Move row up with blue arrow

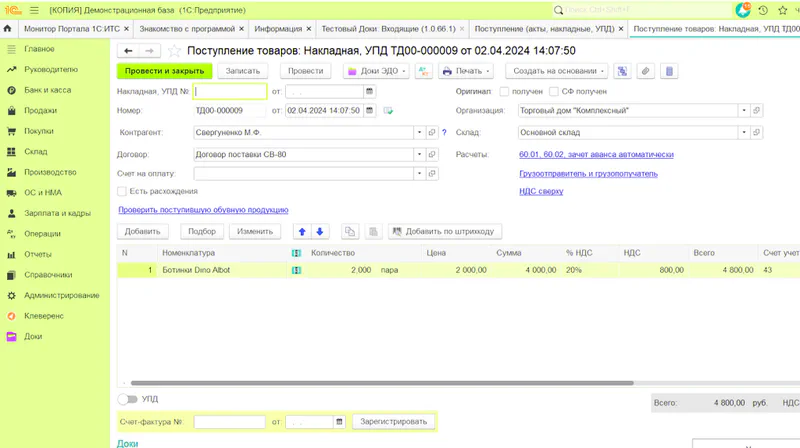point(301,231)
